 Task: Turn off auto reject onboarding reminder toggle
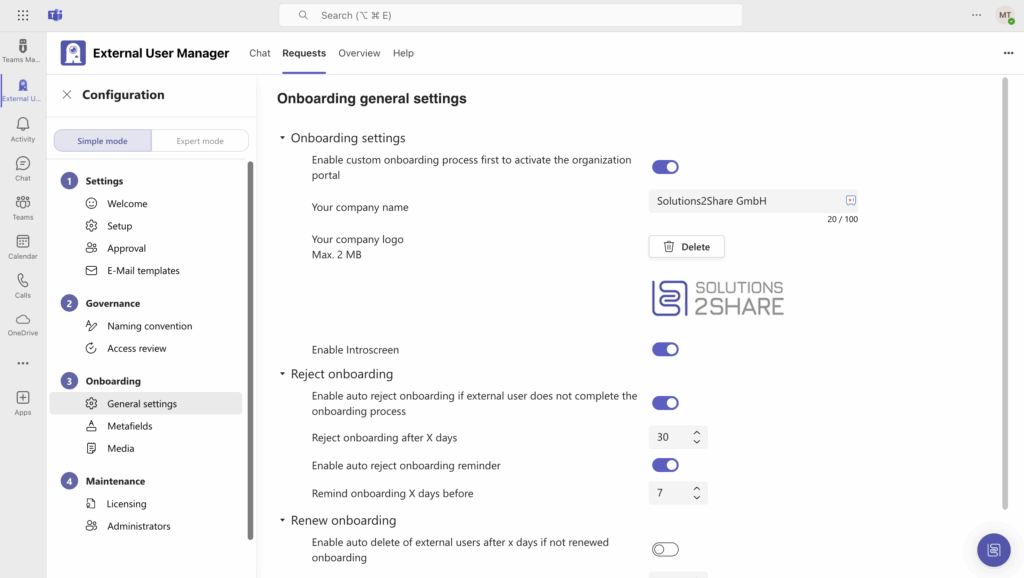(665, 465)
